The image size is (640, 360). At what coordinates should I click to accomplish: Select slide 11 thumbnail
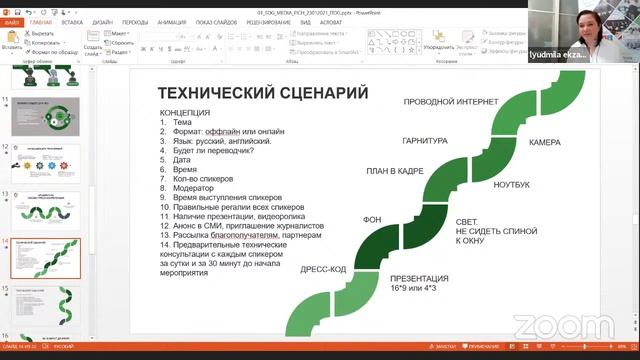point(45,117)
